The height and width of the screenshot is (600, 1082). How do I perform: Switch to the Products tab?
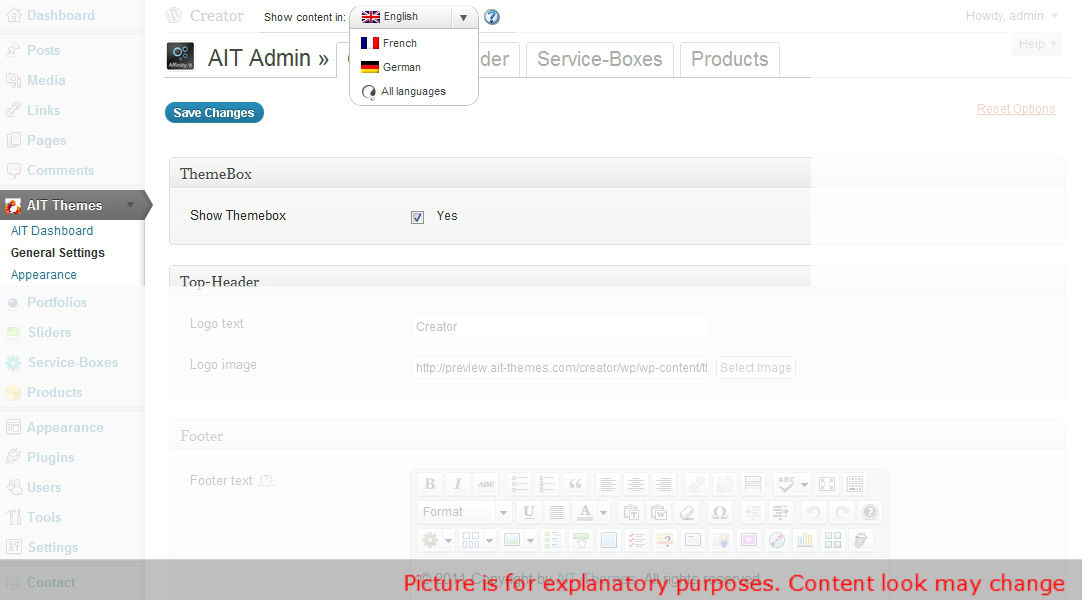point(729,59)
